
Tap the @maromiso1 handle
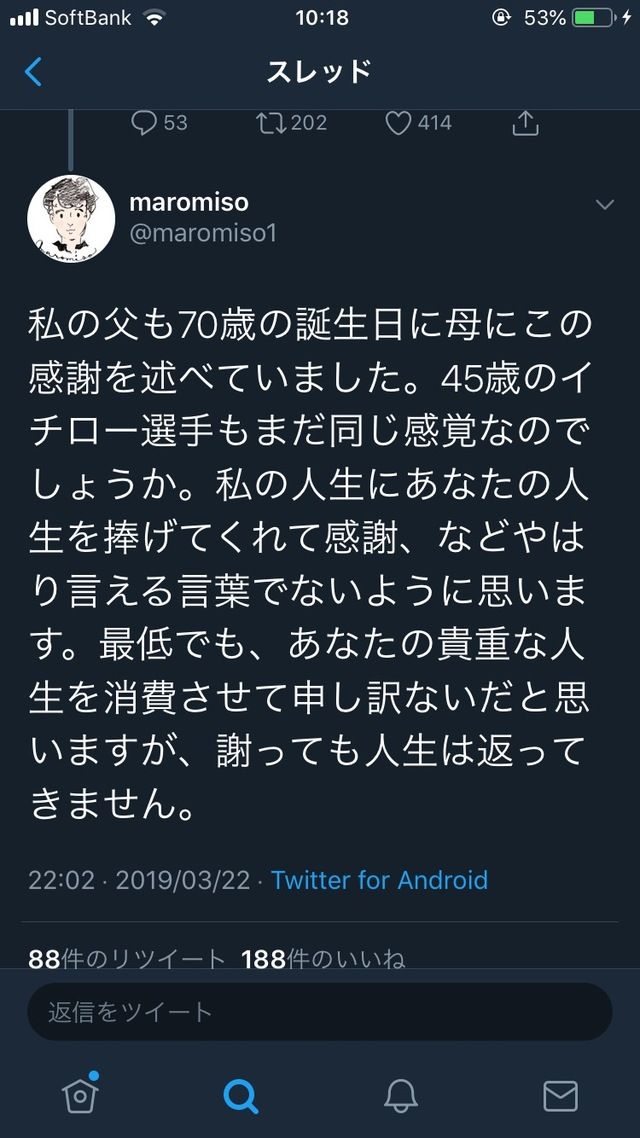click(x=202, y=233)
